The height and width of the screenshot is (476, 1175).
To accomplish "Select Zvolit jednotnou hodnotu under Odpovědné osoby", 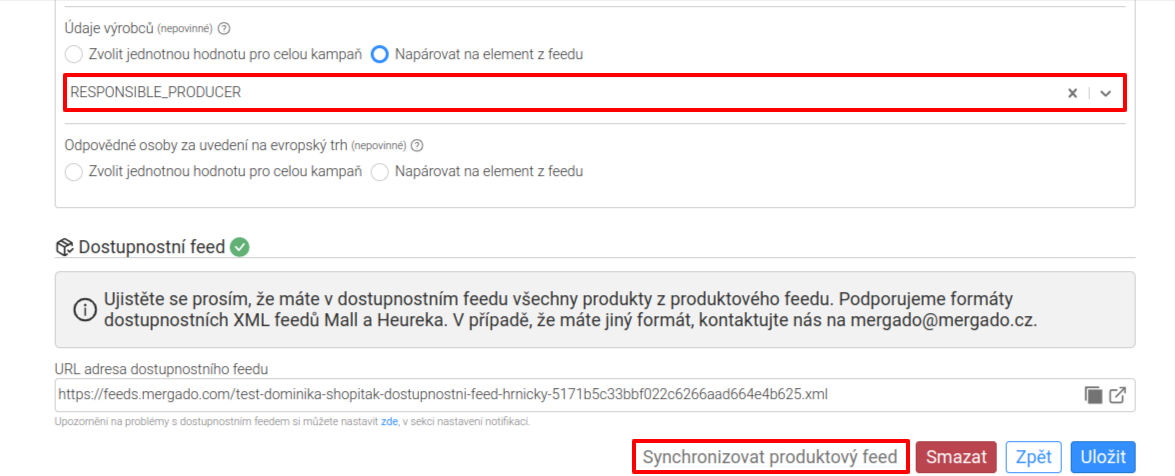I will pyautogui.click(x=73, y=172).
